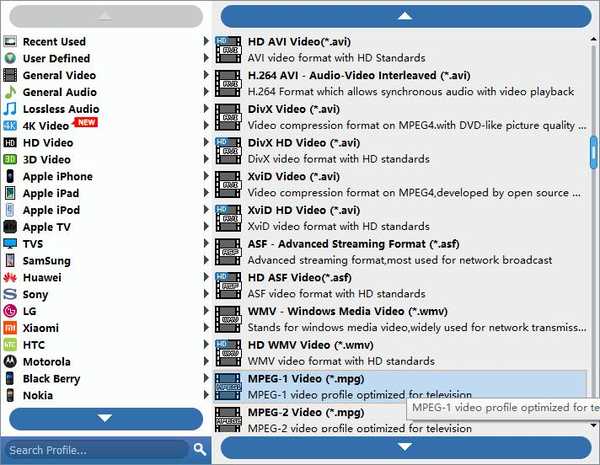Image resolution: width=600 pixels, height=465 pixels.
Task: Select MPEG-1 Video (*.mpg) format
Action: click(x=400, y=386)
